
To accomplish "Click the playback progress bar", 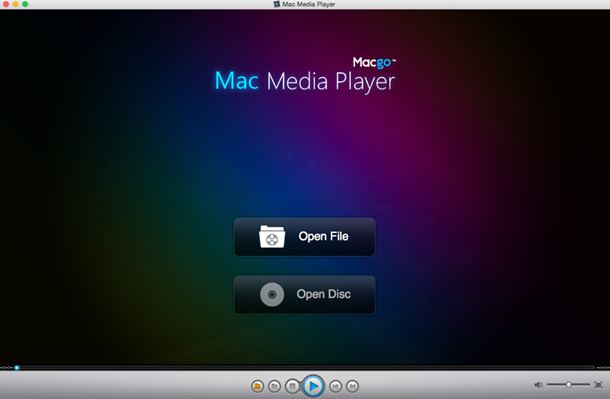I will 305,368.
